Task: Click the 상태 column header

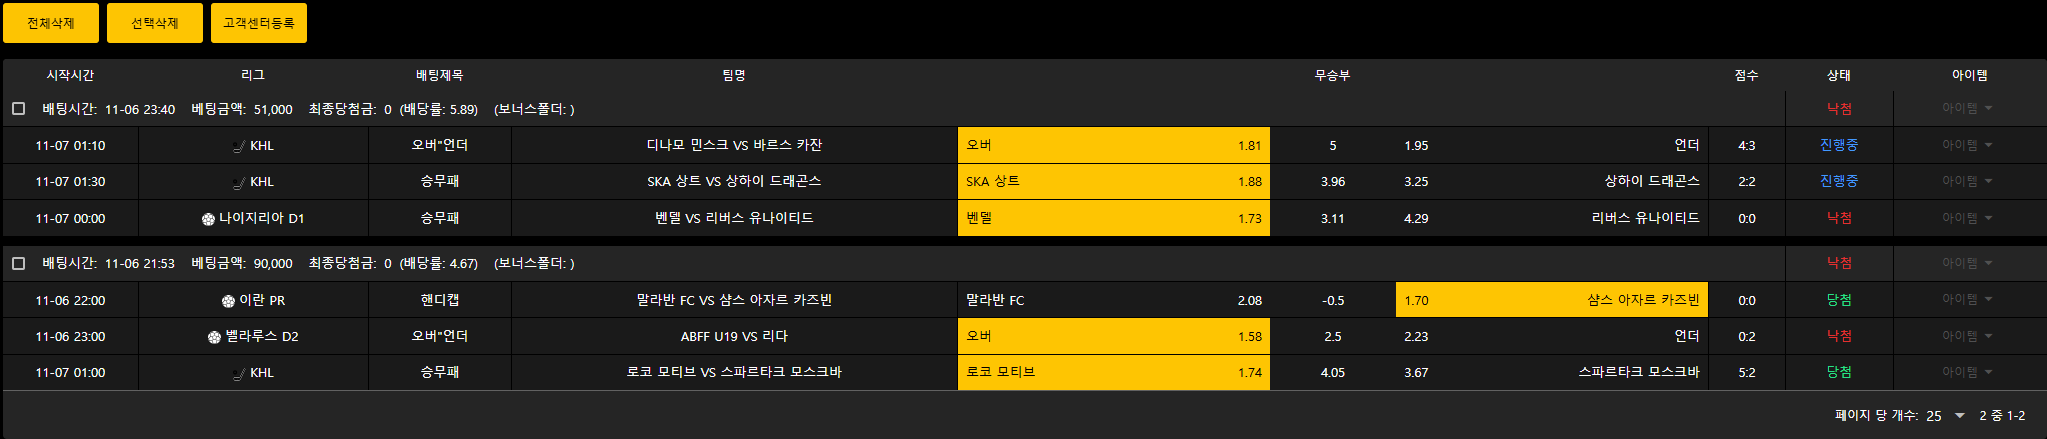Action: (1838, 75)
